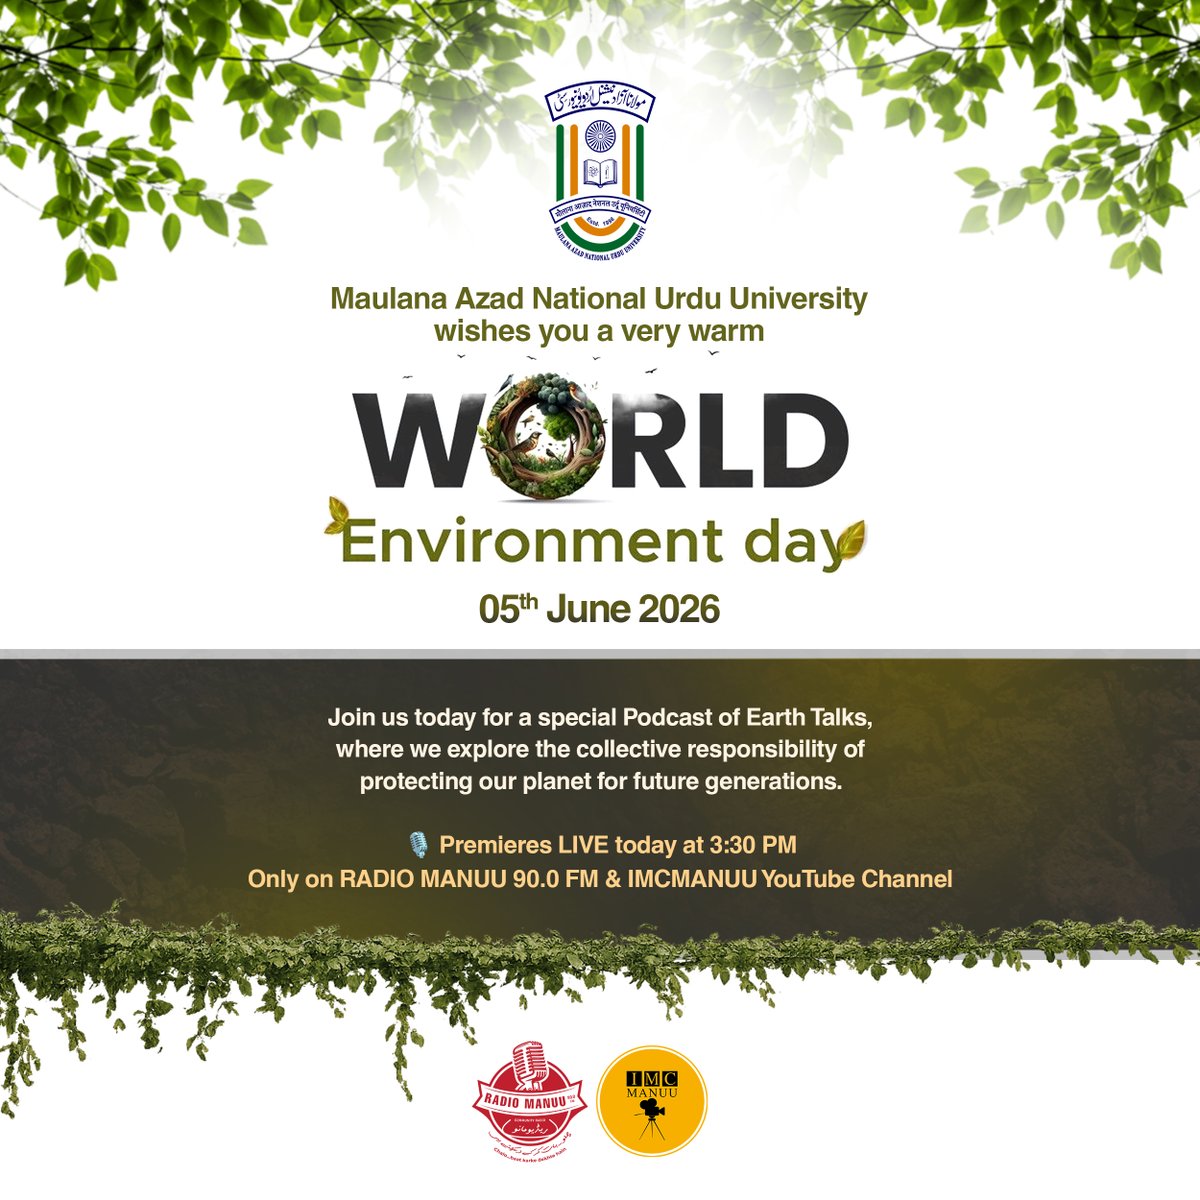This screenshot has width=1200, height=1200.
Task: Click the IMC MANUU yellow circle logo
Action: tap(652, 1101)
